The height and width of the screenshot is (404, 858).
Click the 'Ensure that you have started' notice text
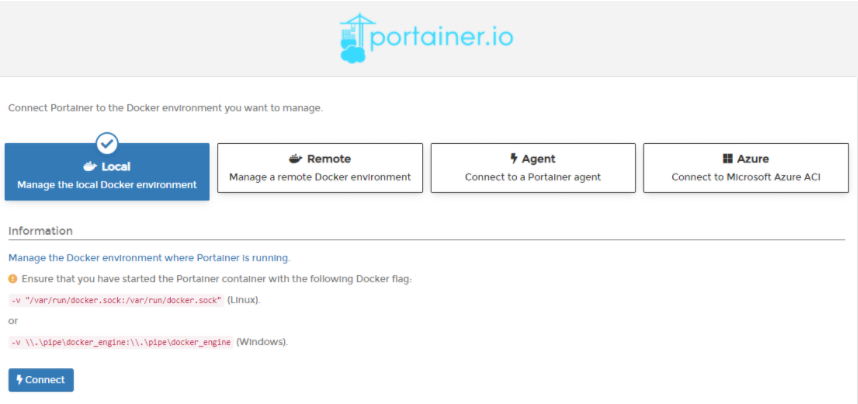[217, 279]
